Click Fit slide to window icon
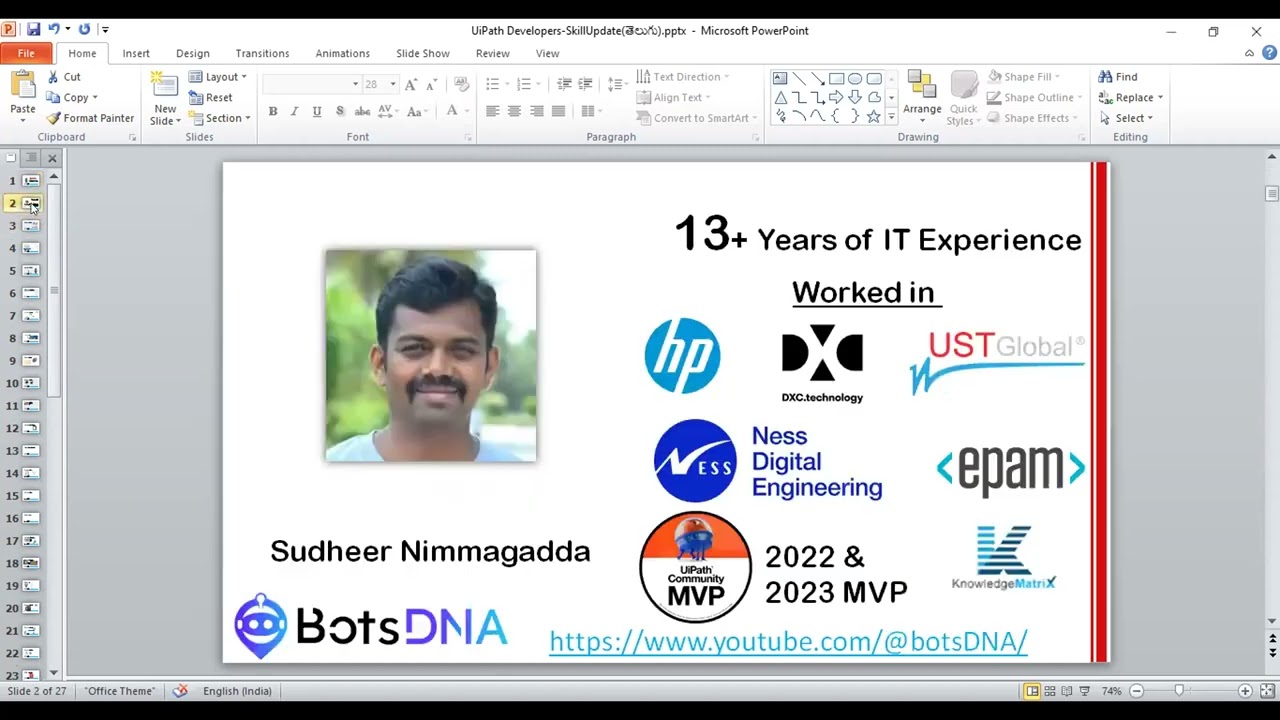 click(x=1266, y=691)
